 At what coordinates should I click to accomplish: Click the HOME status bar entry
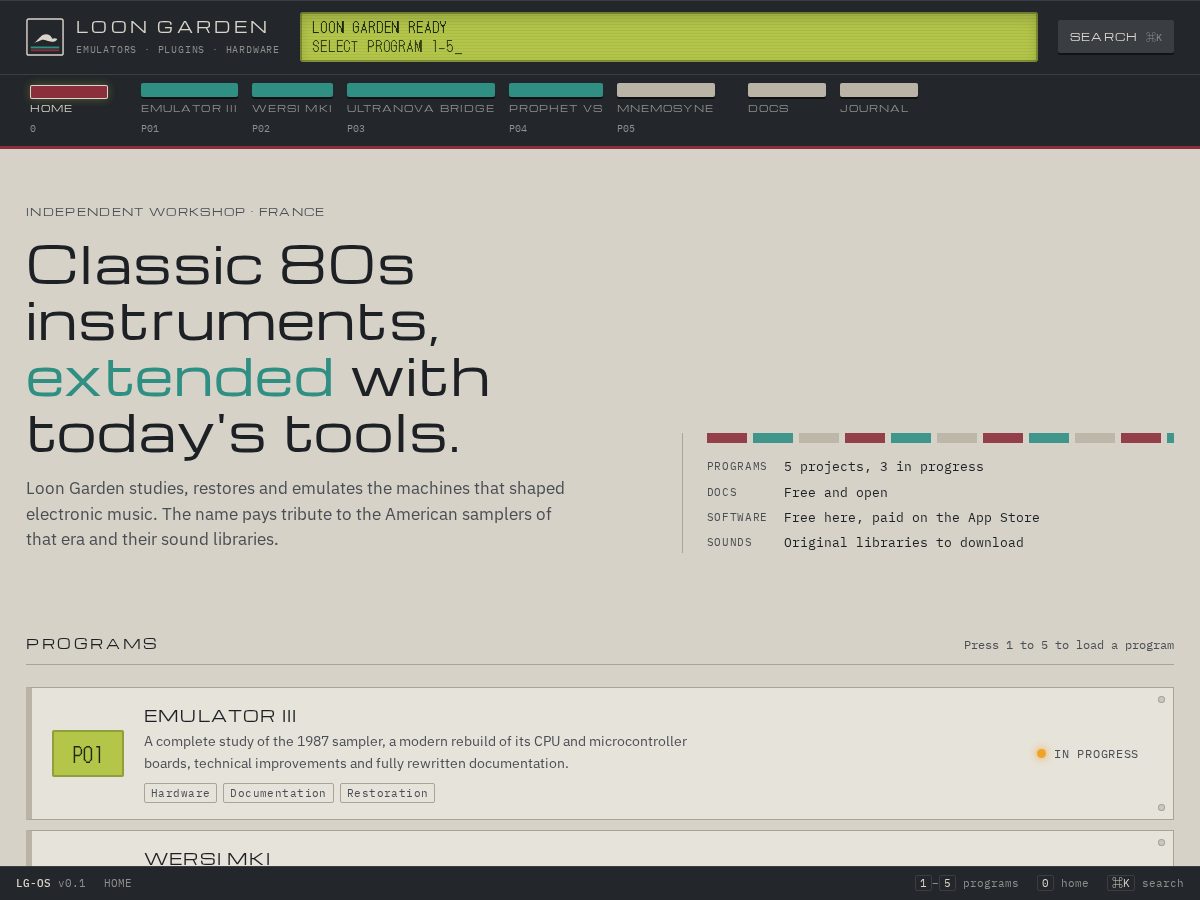point(118,883)
